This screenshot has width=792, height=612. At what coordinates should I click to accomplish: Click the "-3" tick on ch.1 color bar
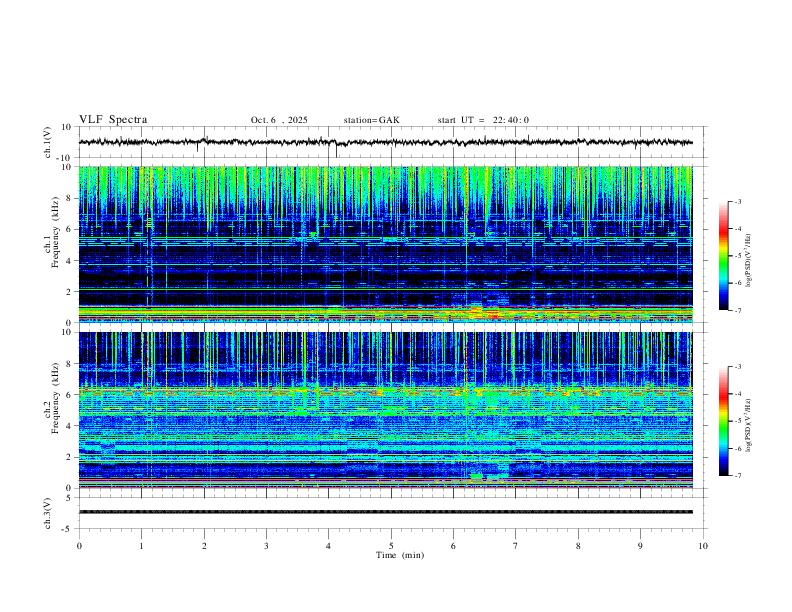point(737,201)
